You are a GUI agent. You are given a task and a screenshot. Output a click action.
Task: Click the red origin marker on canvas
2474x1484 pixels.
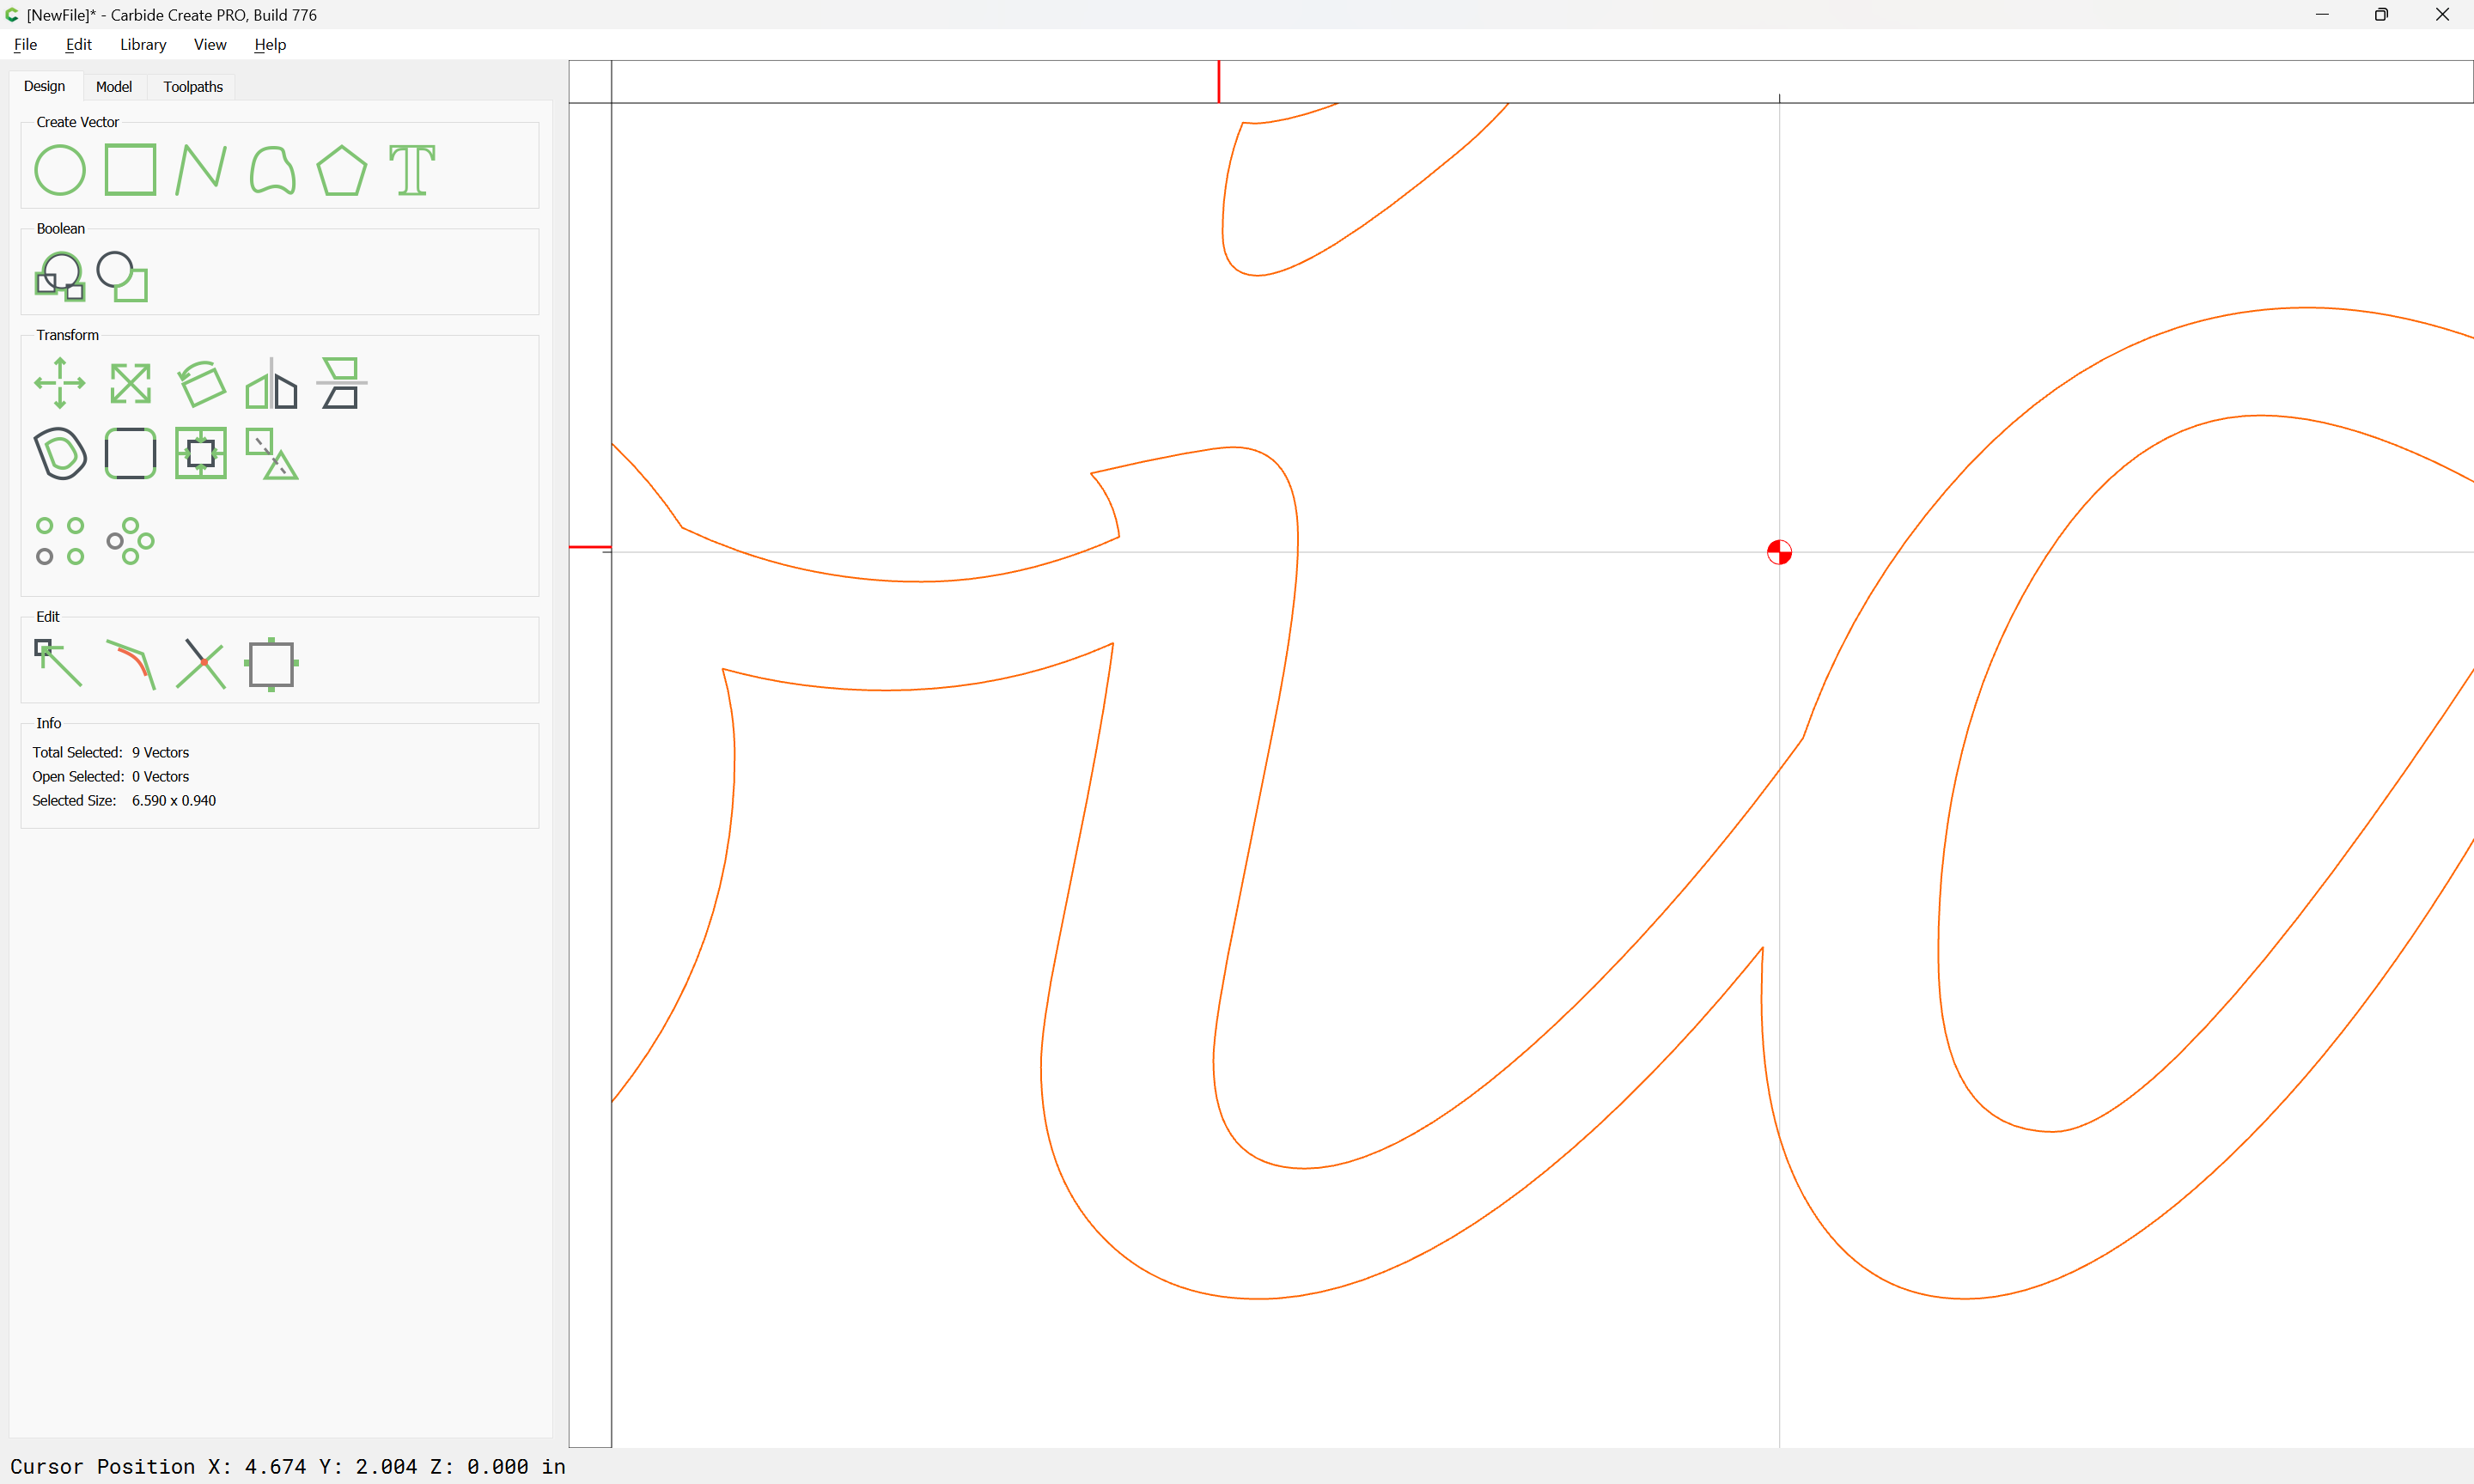(x=1779, y=552)
